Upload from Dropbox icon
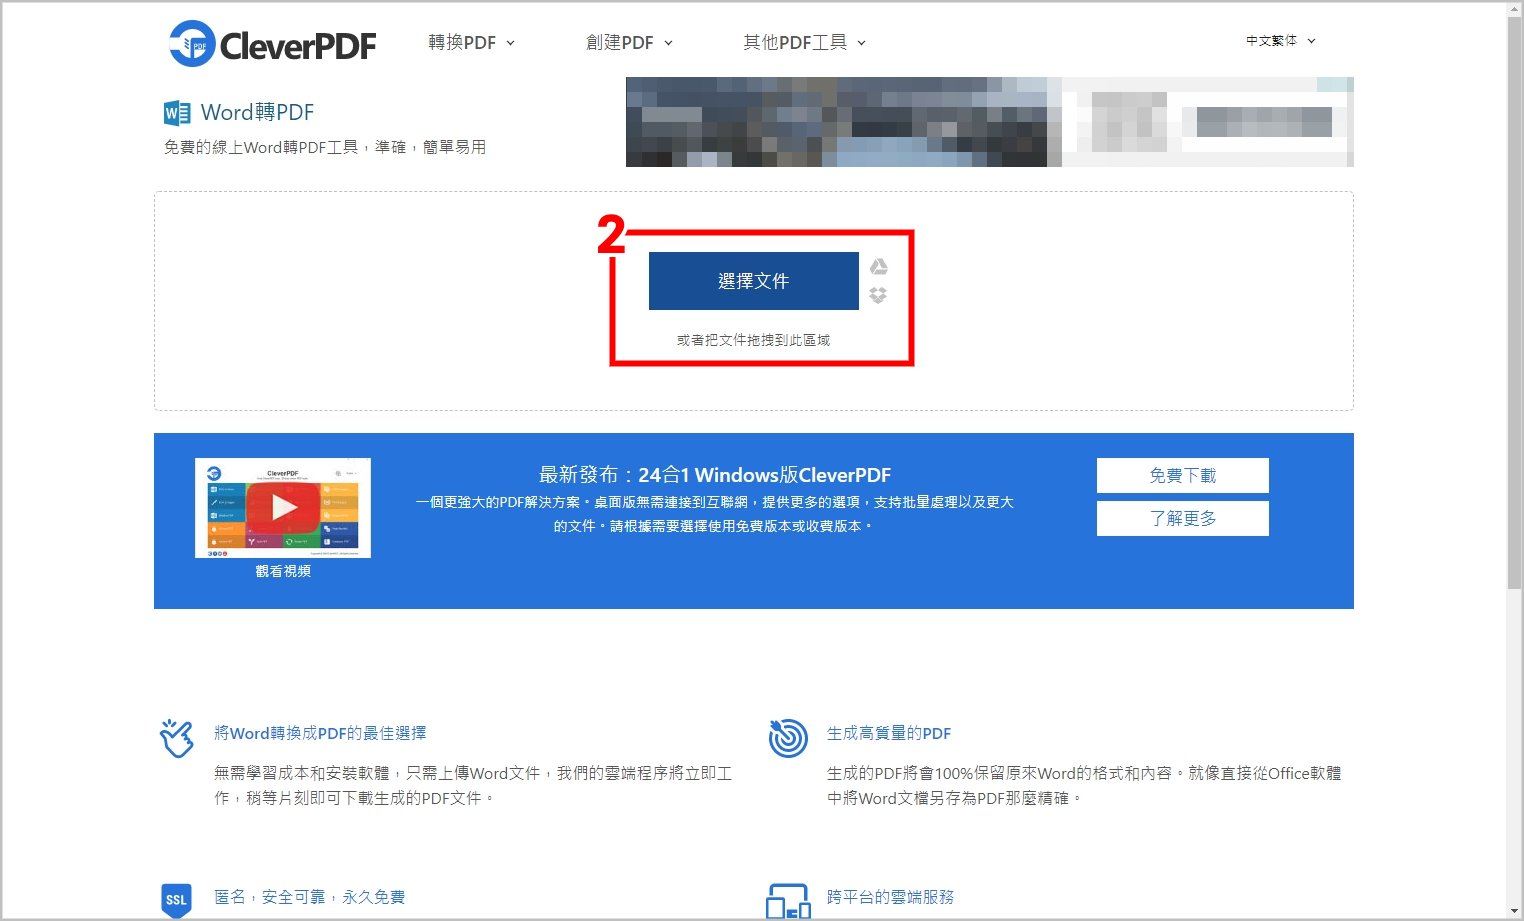The height and width of the screenshot is (921, 1524). tap(878, 295)
